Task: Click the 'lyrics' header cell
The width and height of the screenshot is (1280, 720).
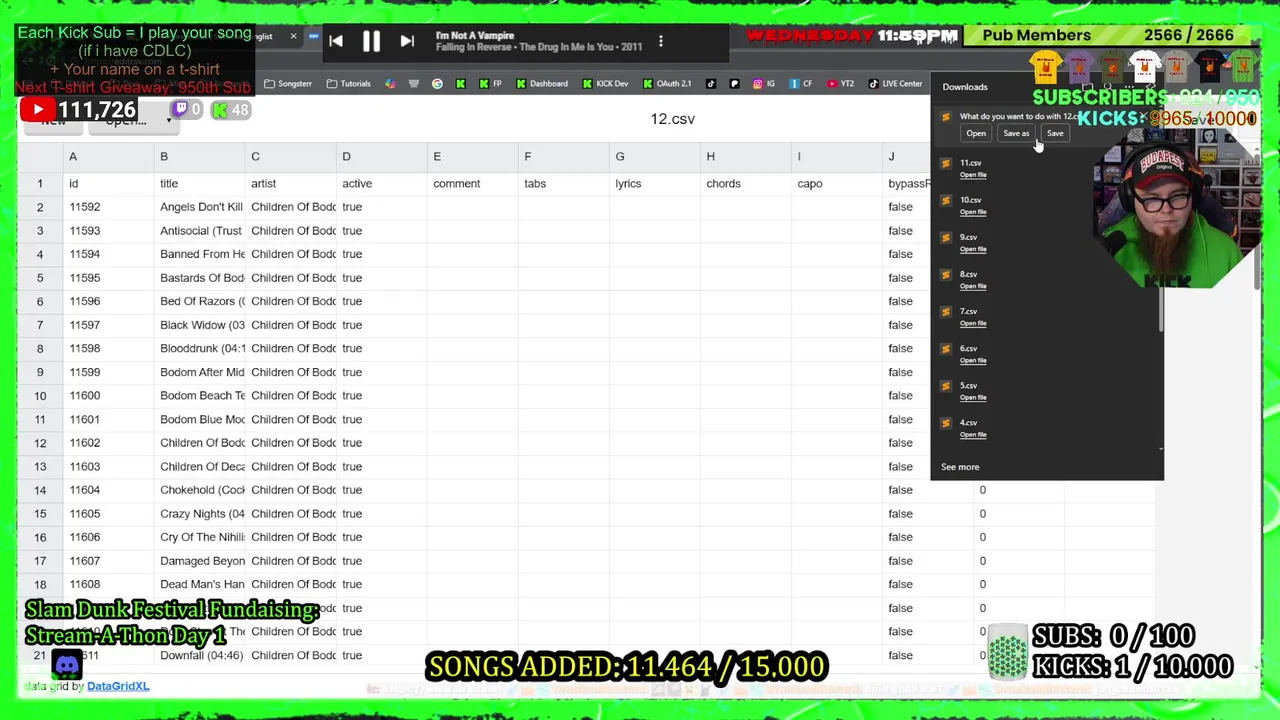Action: coord(655,184)
